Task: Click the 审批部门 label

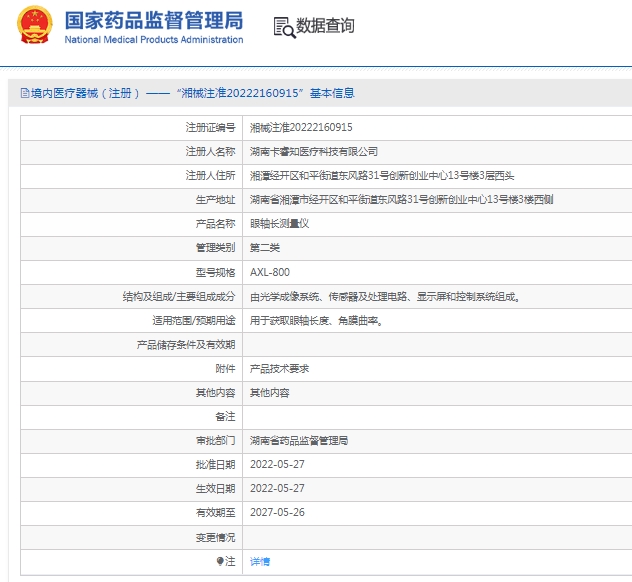Action: click(x=215, y=441)
